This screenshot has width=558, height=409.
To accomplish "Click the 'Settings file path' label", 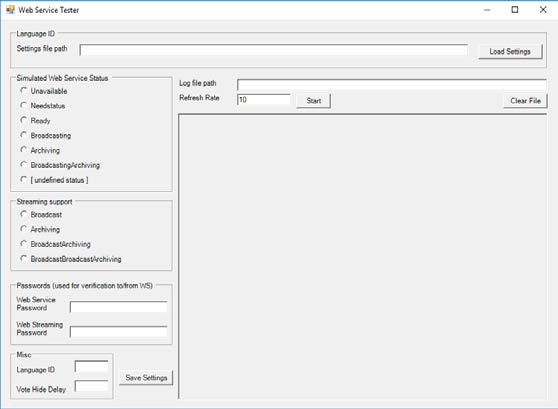I will [x=42, y=48].
